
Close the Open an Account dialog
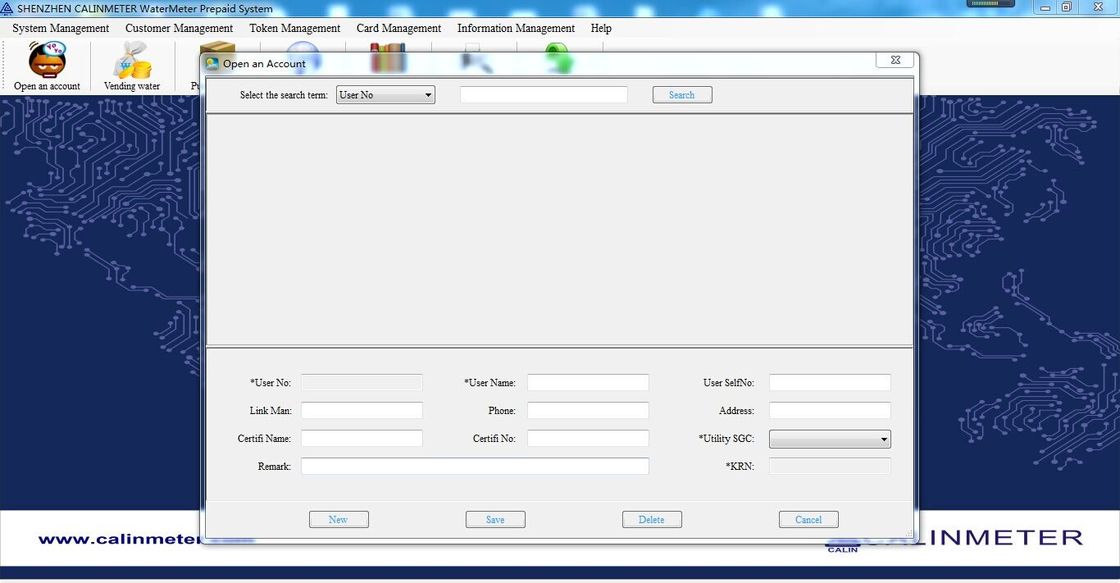(894, 61)
